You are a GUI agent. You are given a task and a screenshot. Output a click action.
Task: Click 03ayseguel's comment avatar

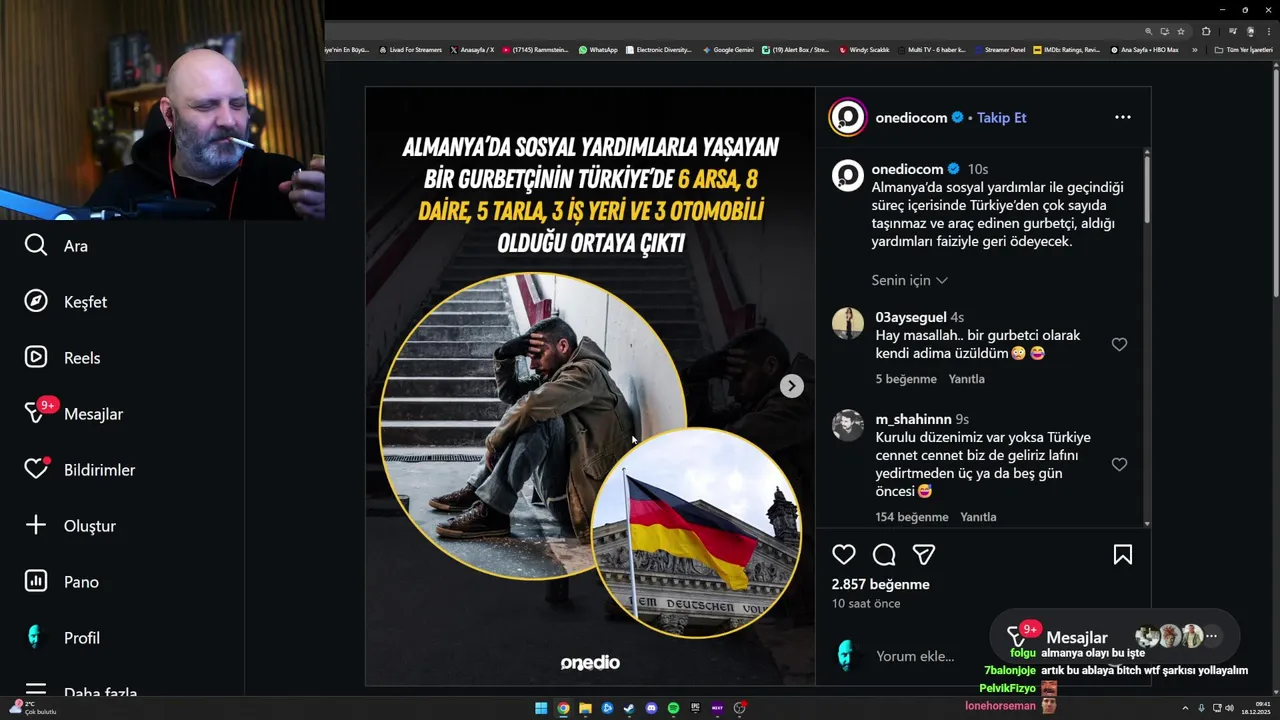point(848,323)
